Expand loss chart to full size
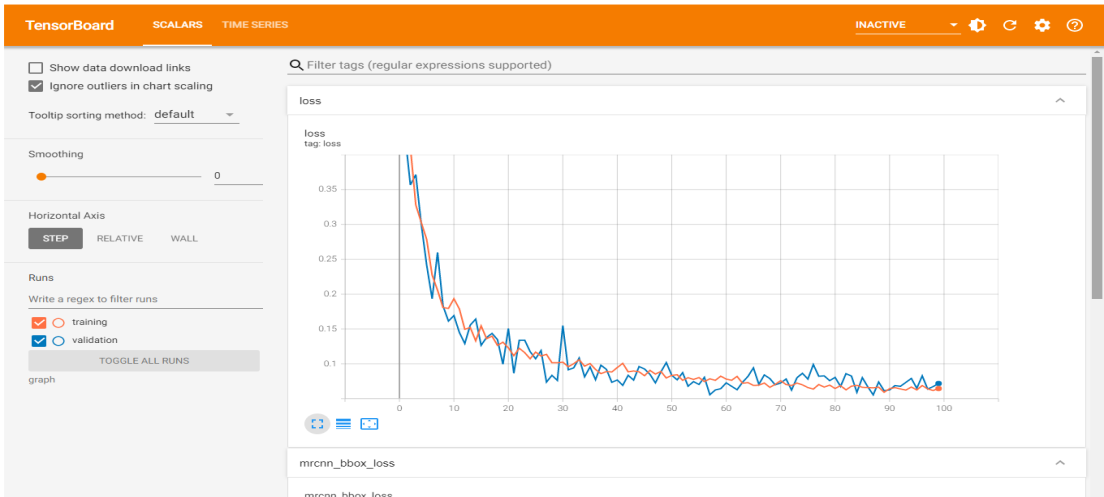Viewport: 1104px width, 497px height. point(317,423)
